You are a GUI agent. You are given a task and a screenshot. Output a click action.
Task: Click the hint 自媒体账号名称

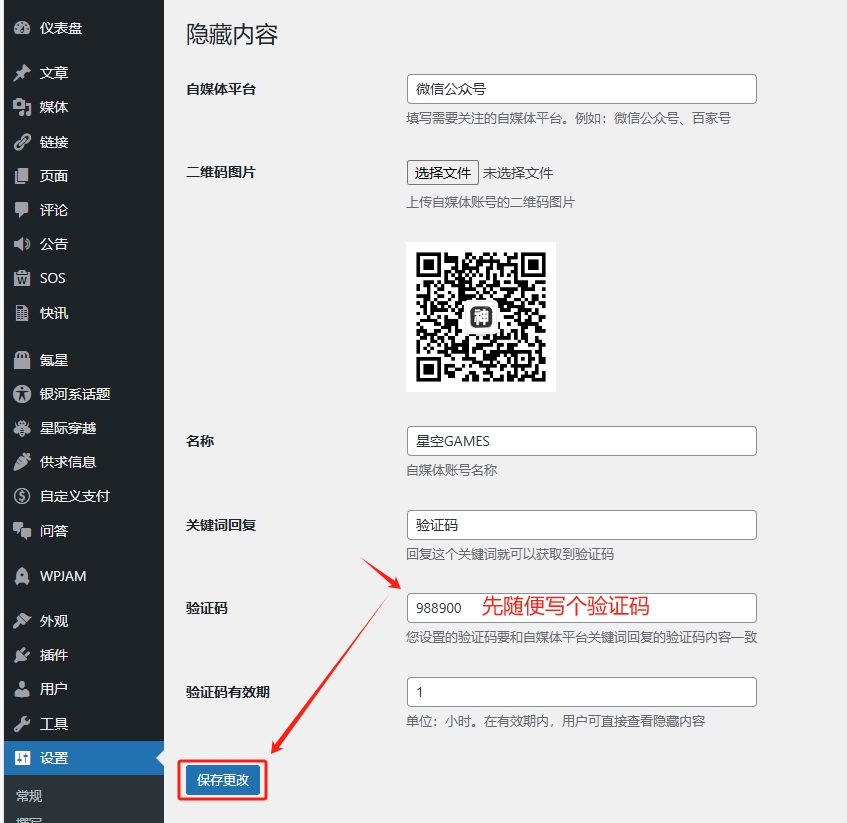[x=452, y=470]
